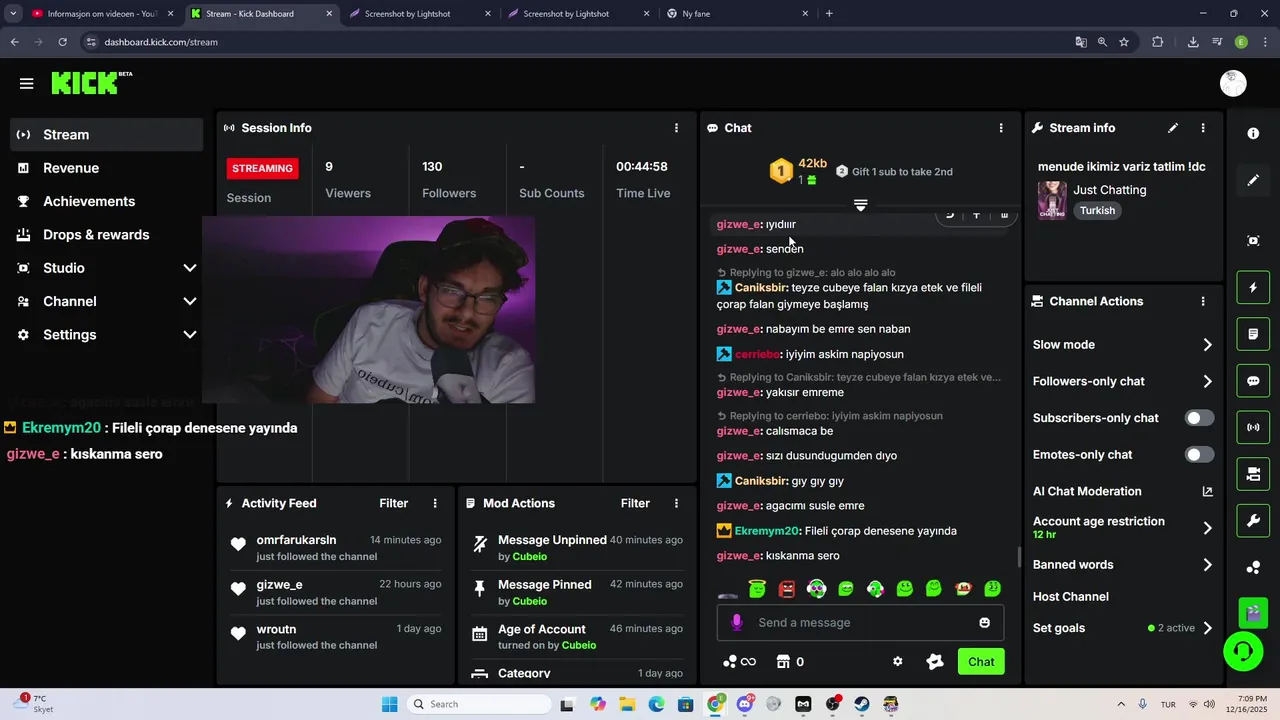Screen dimensions: 1280x720
Task: Open Channel Actions three-dot menu
Action: pyautogui.click(x=1203, y=301)
